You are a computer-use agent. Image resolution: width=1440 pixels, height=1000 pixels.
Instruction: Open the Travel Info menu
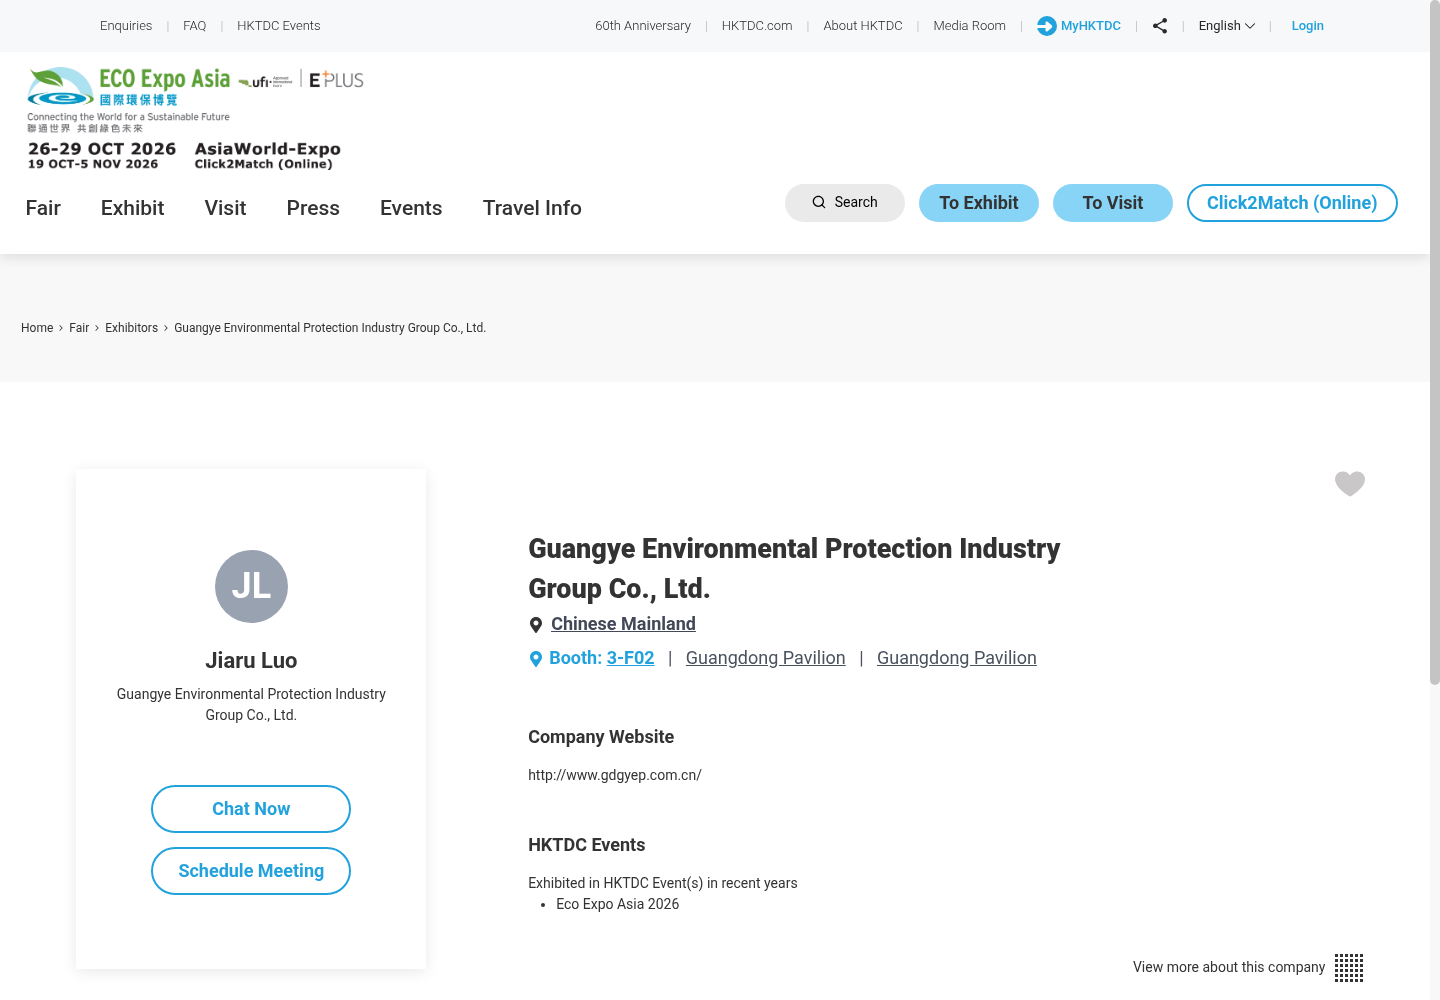pyautogui.click(x=532, y=208)
